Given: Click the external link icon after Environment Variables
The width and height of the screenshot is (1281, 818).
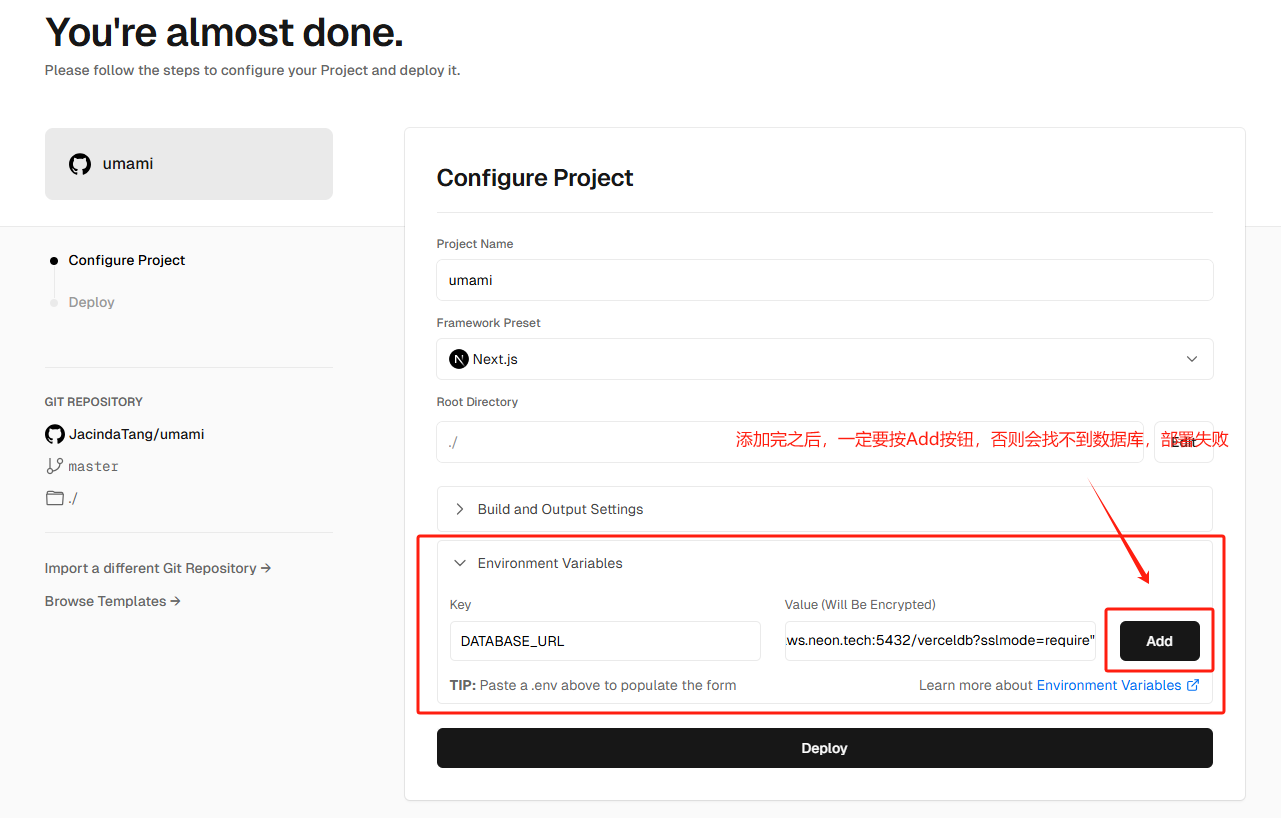Looking at the screenshot, I should click(x=1193, y=685).
